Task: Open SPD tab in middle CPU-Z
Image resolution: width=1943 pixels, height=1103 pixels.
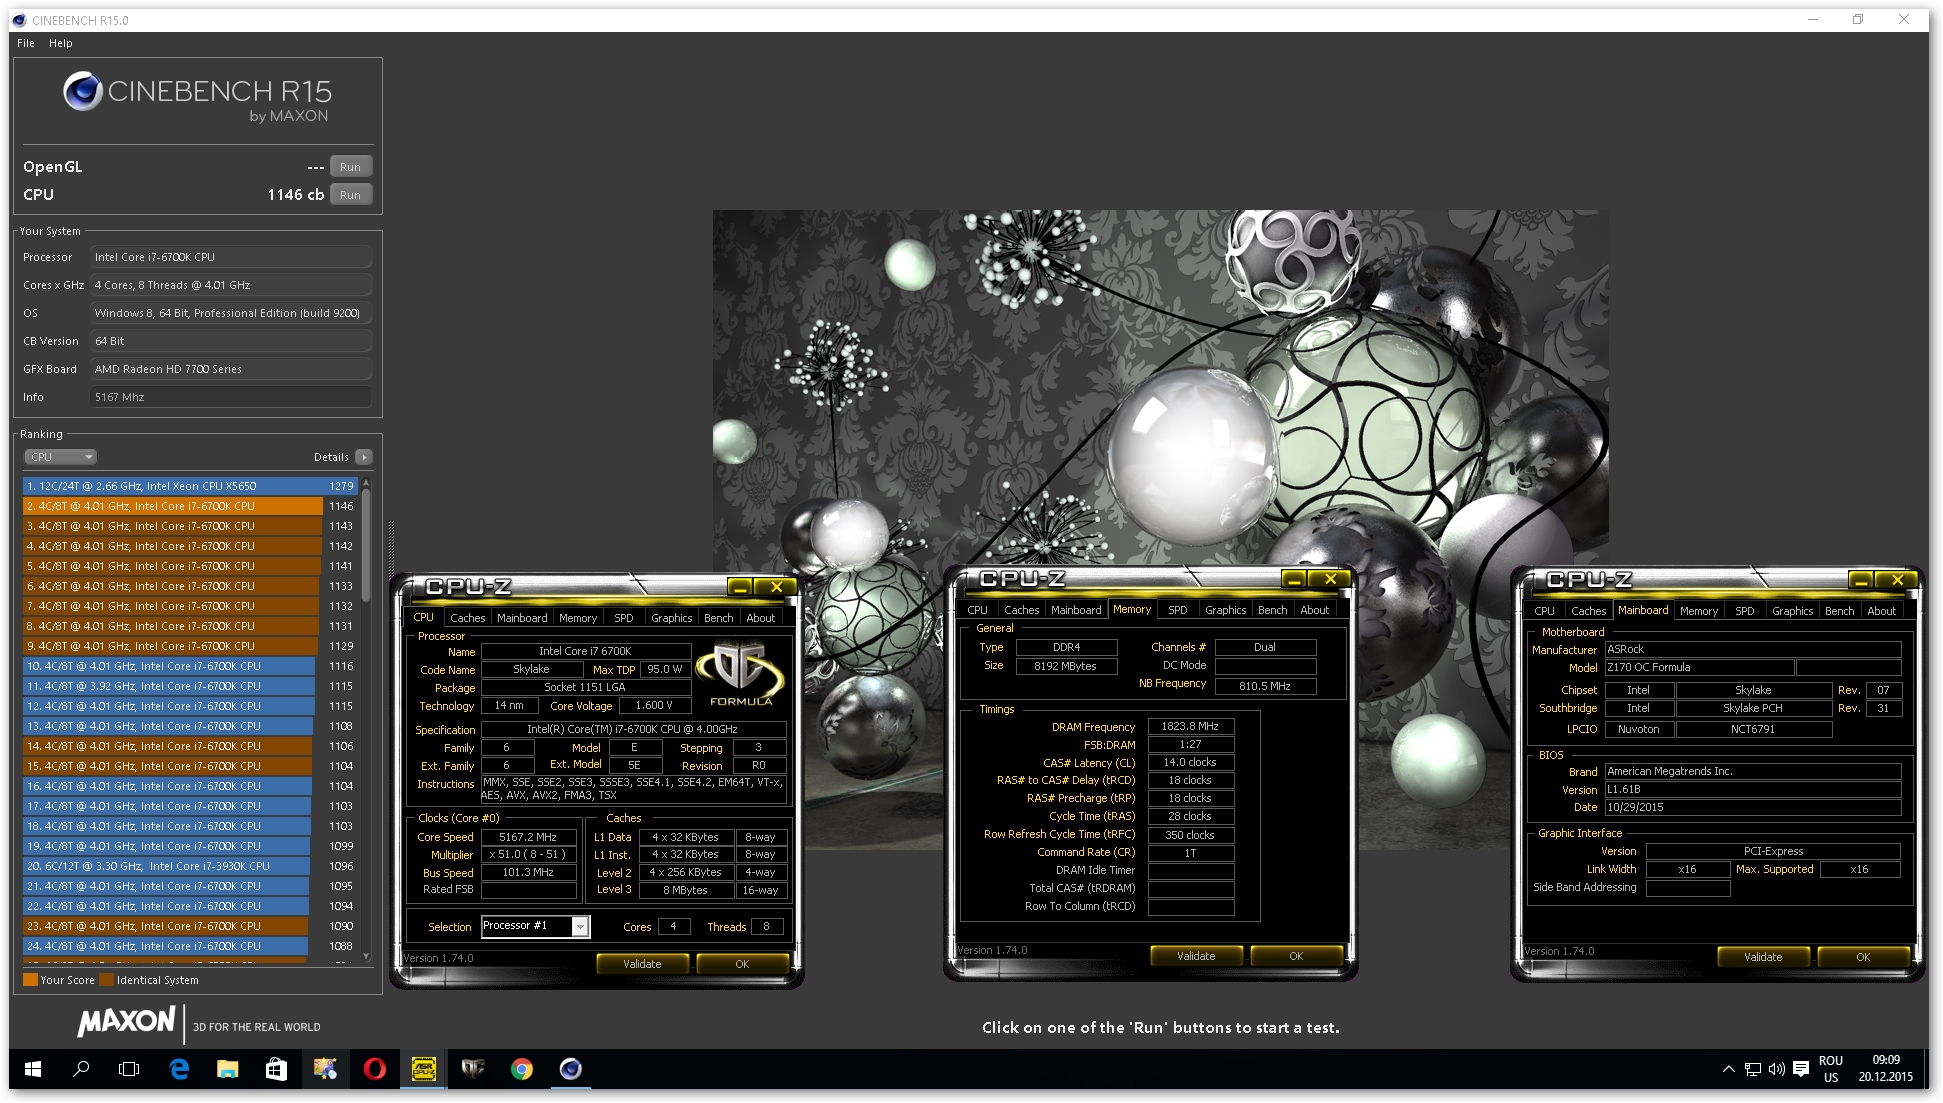Action: (x=1178, y=610)
